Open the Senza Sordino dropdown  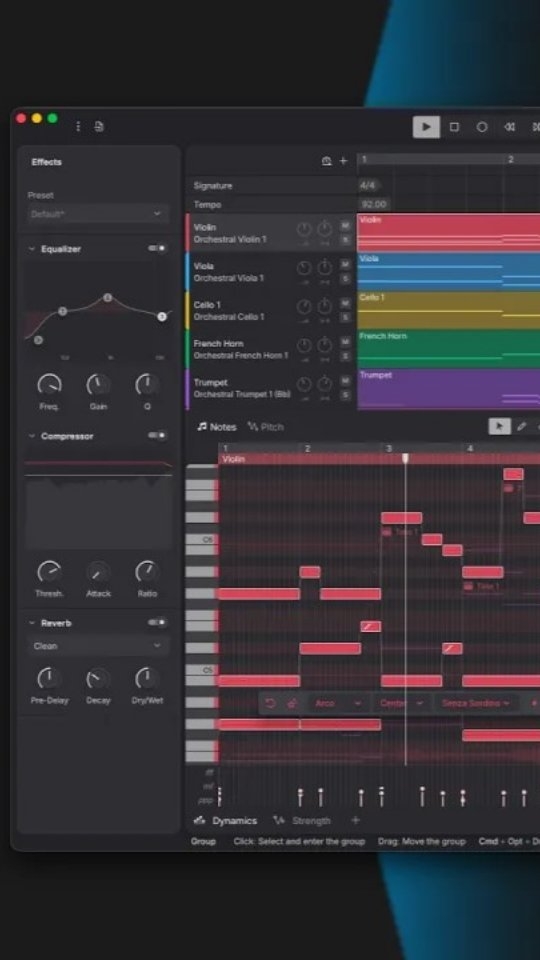(x=476, y=703)
